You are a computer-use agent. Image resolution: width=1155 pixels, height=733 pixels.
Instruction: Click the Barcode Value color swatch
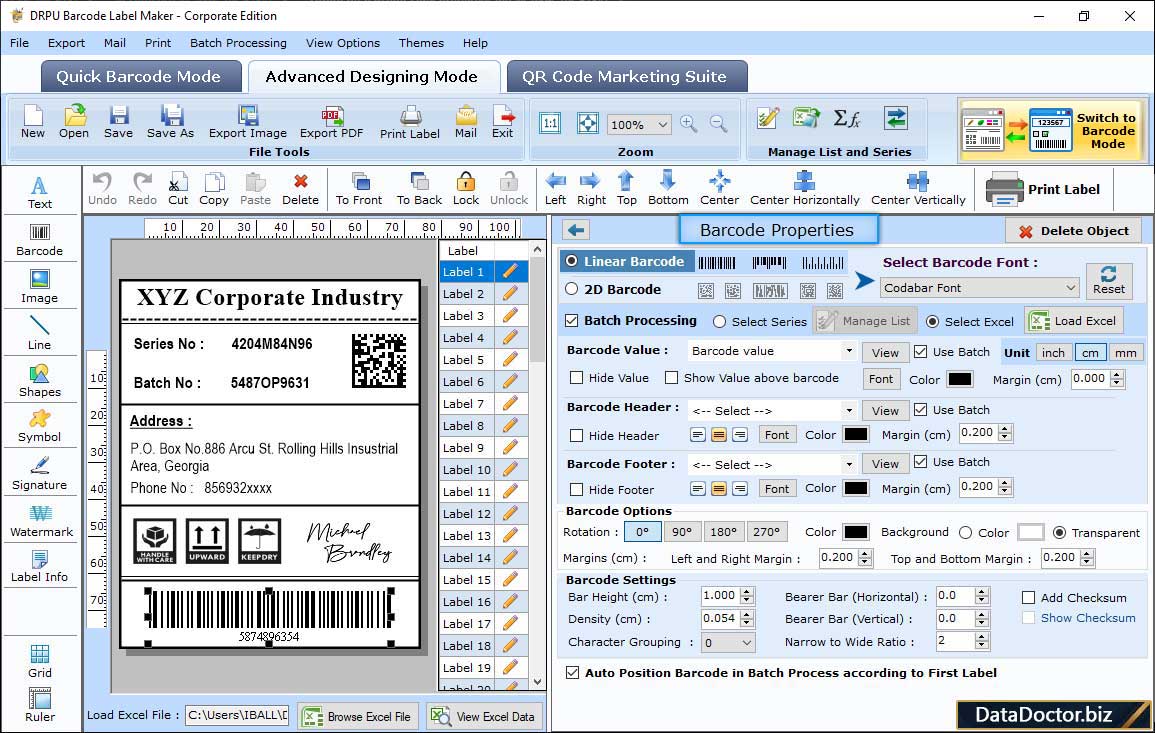959,379
